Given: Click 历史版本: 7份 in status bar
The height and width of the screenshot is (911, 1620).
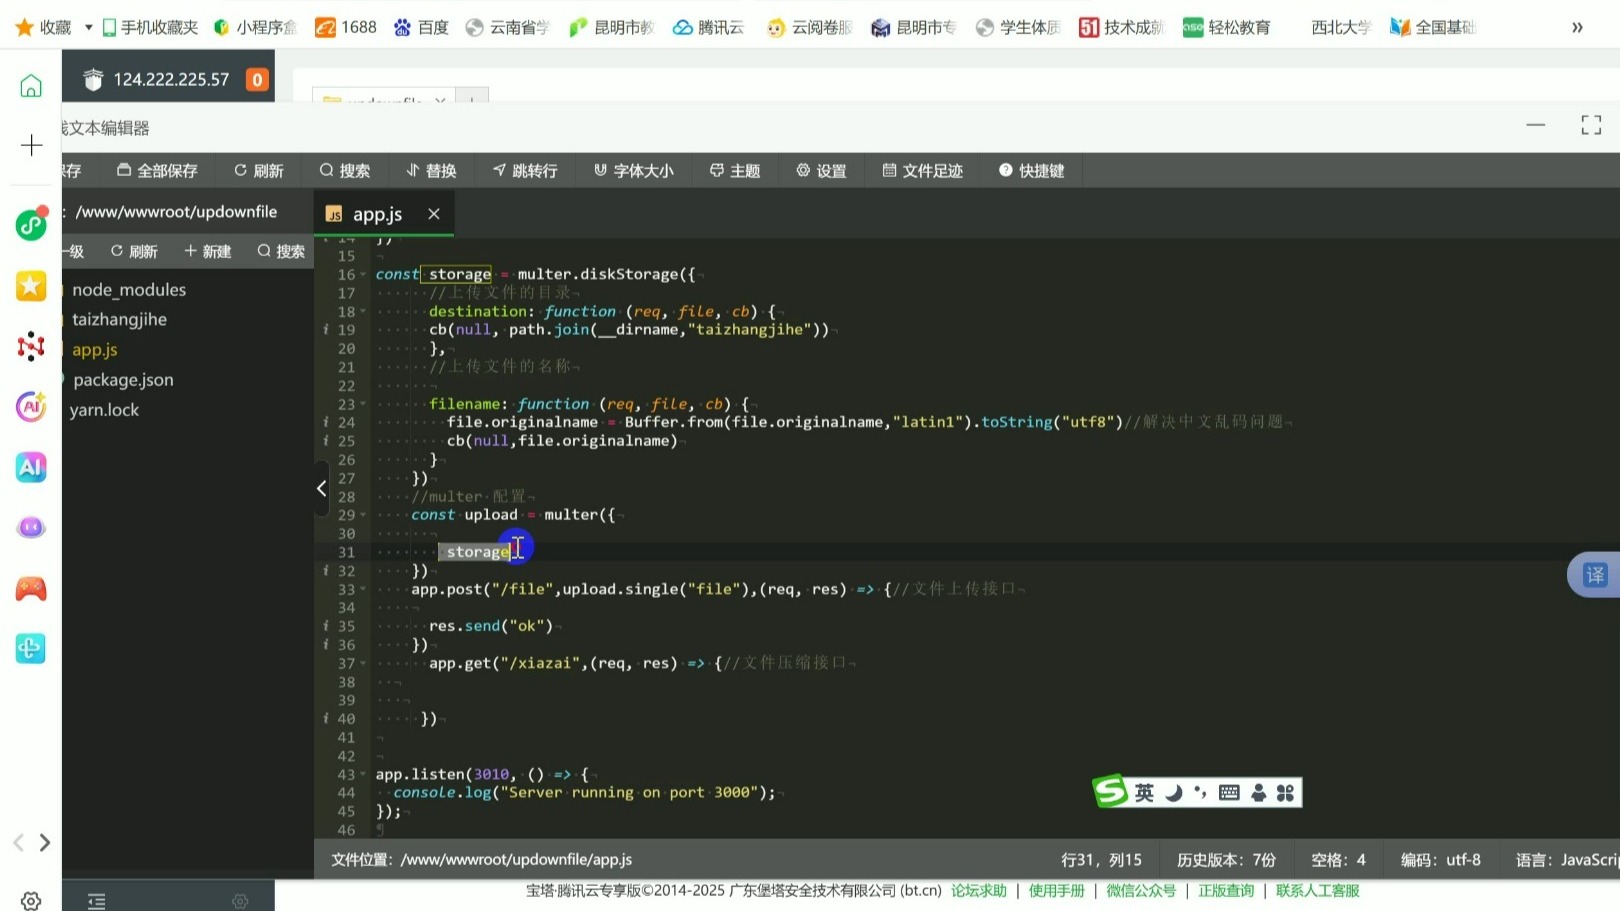Looking at the screenshot, I should click(x=1226, y=860).
